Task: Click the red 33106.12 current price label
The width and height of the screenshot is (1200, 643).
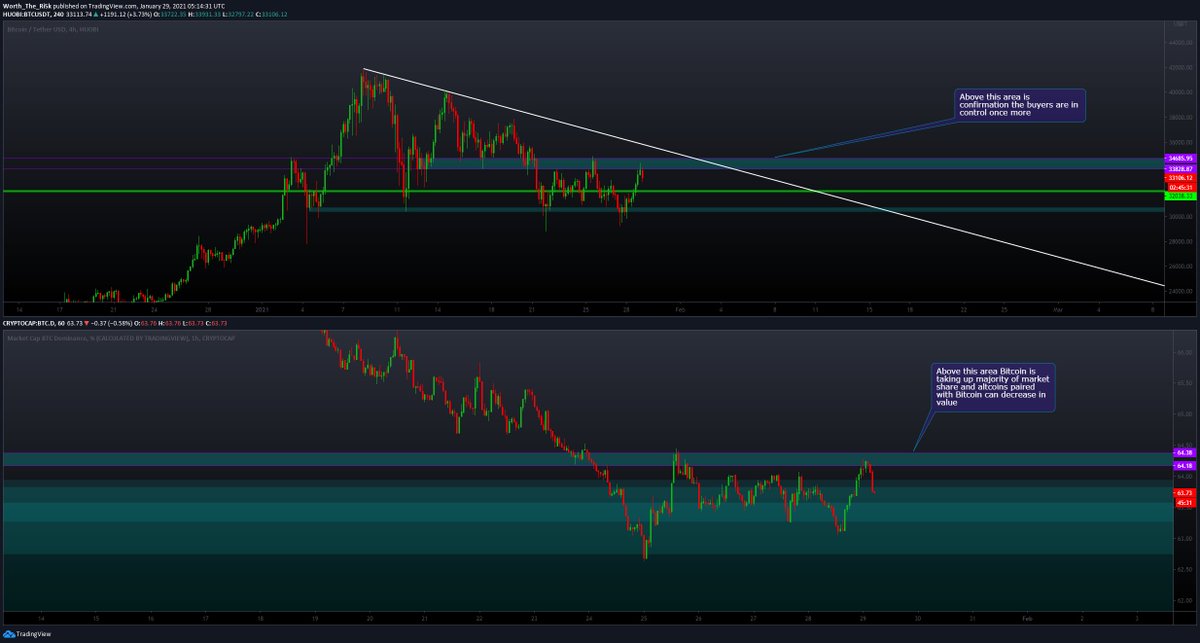Action: [x=1180, y=178]
